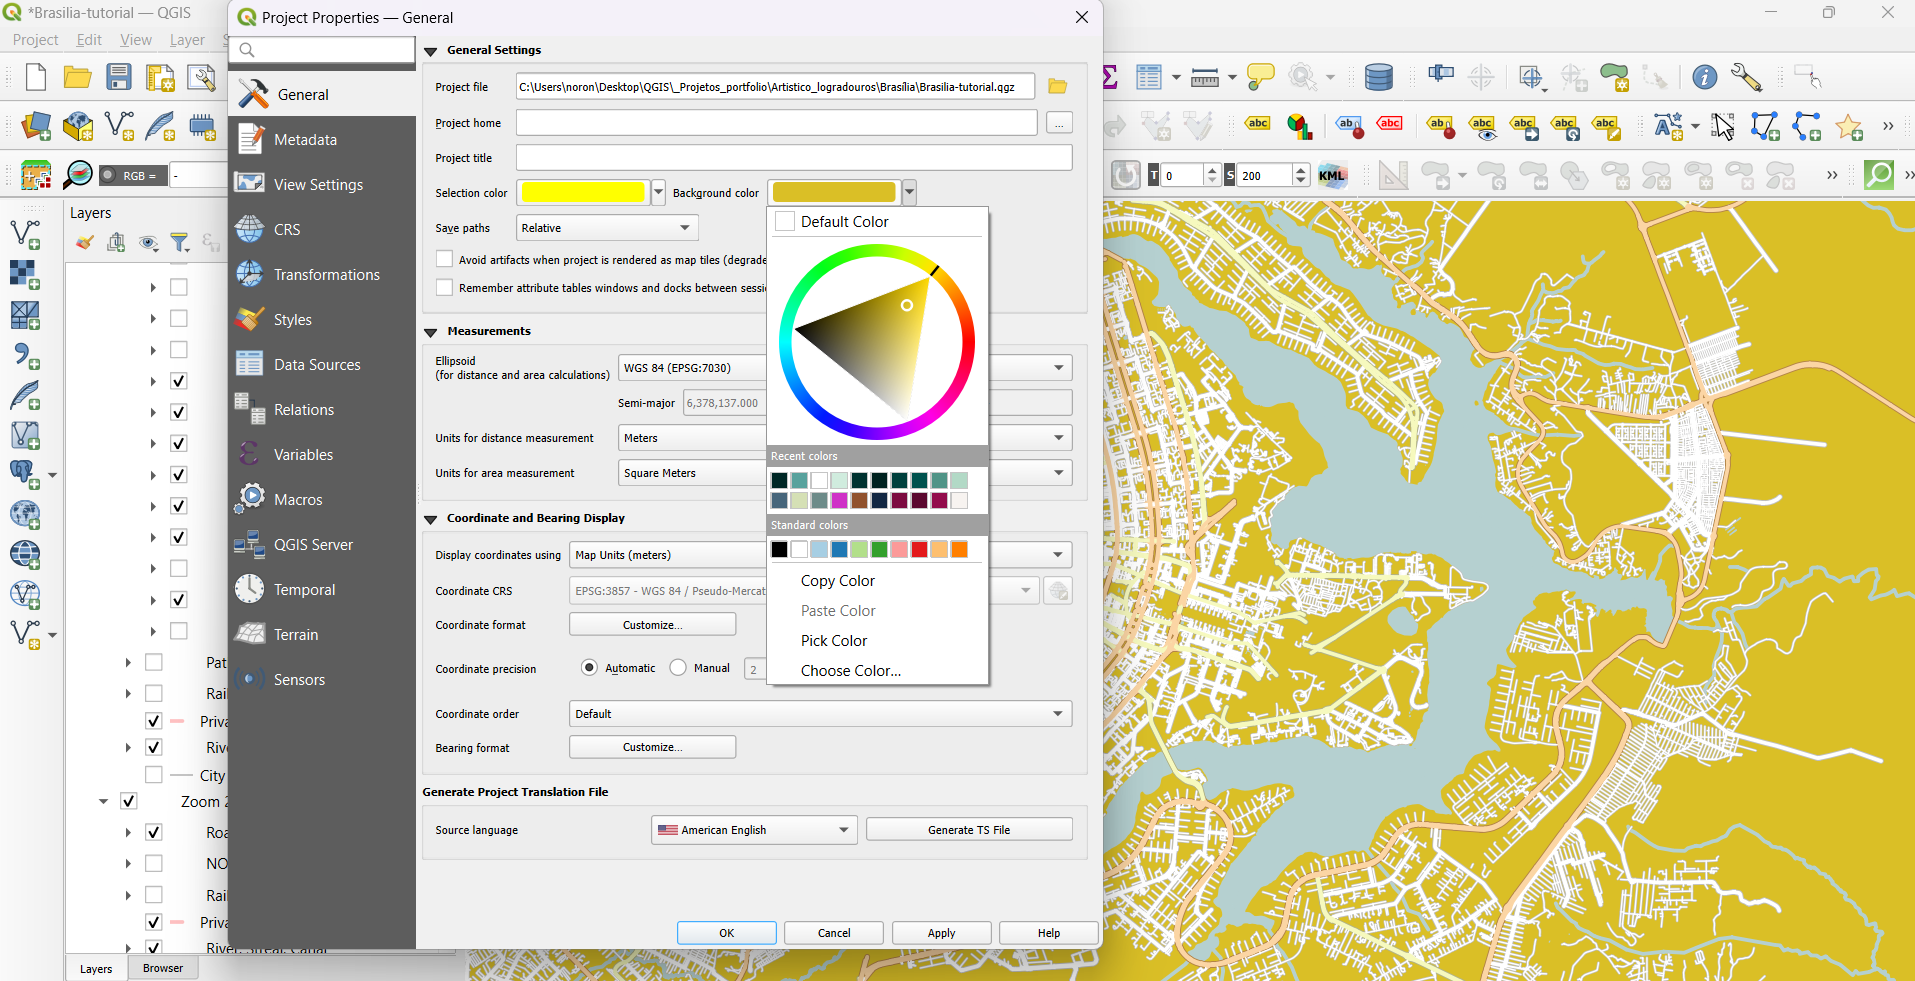Screen dimensions: 1915x981
Task: Collapse the Zoom group in Layers tree
Action: [x=103, y=801]
